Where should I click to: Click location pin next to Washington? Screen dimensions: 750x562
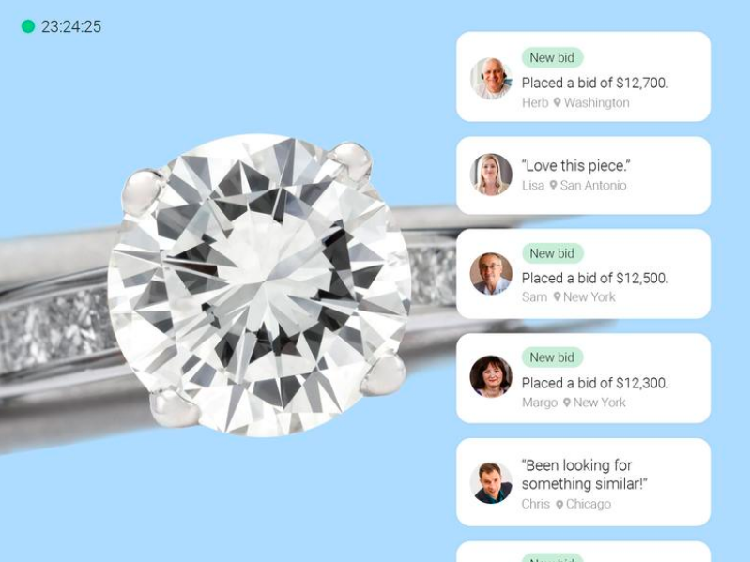[x=557, y=103]
